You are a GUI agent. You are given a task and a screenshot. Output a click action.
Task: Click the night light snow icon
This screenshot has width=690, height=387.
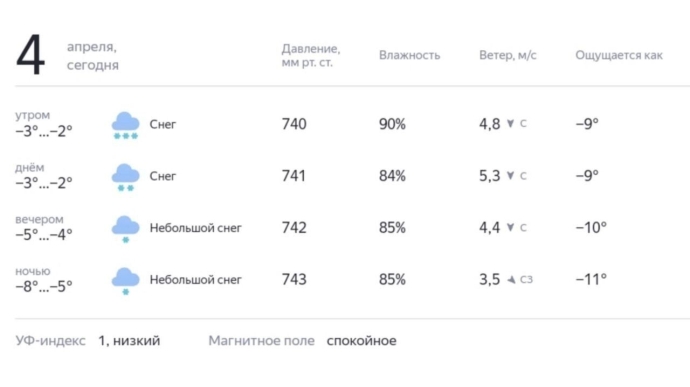(x=125, y=281)
